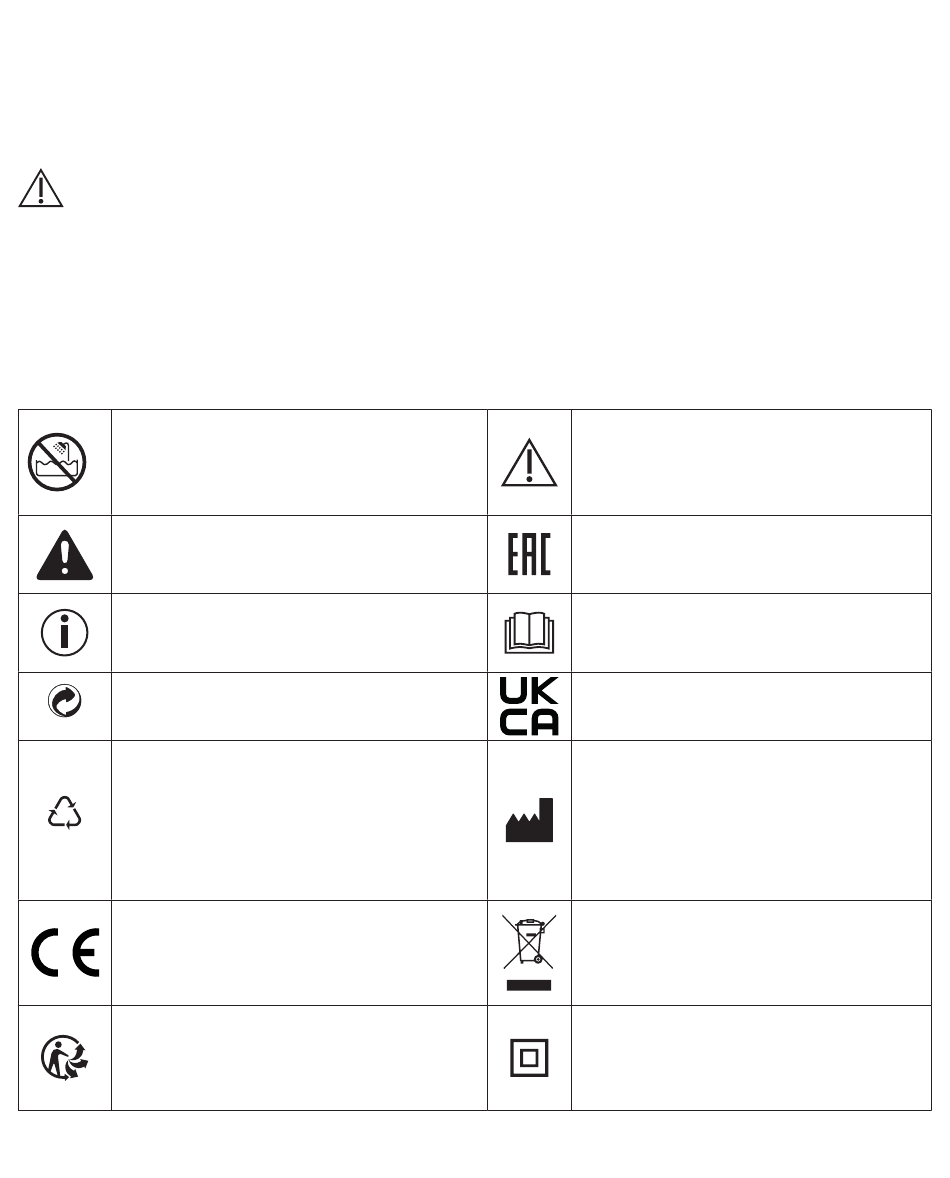Viewport: 950px width, 1178px height.
Task: Click the no bath or shower symbol
Action: point(57,462)
